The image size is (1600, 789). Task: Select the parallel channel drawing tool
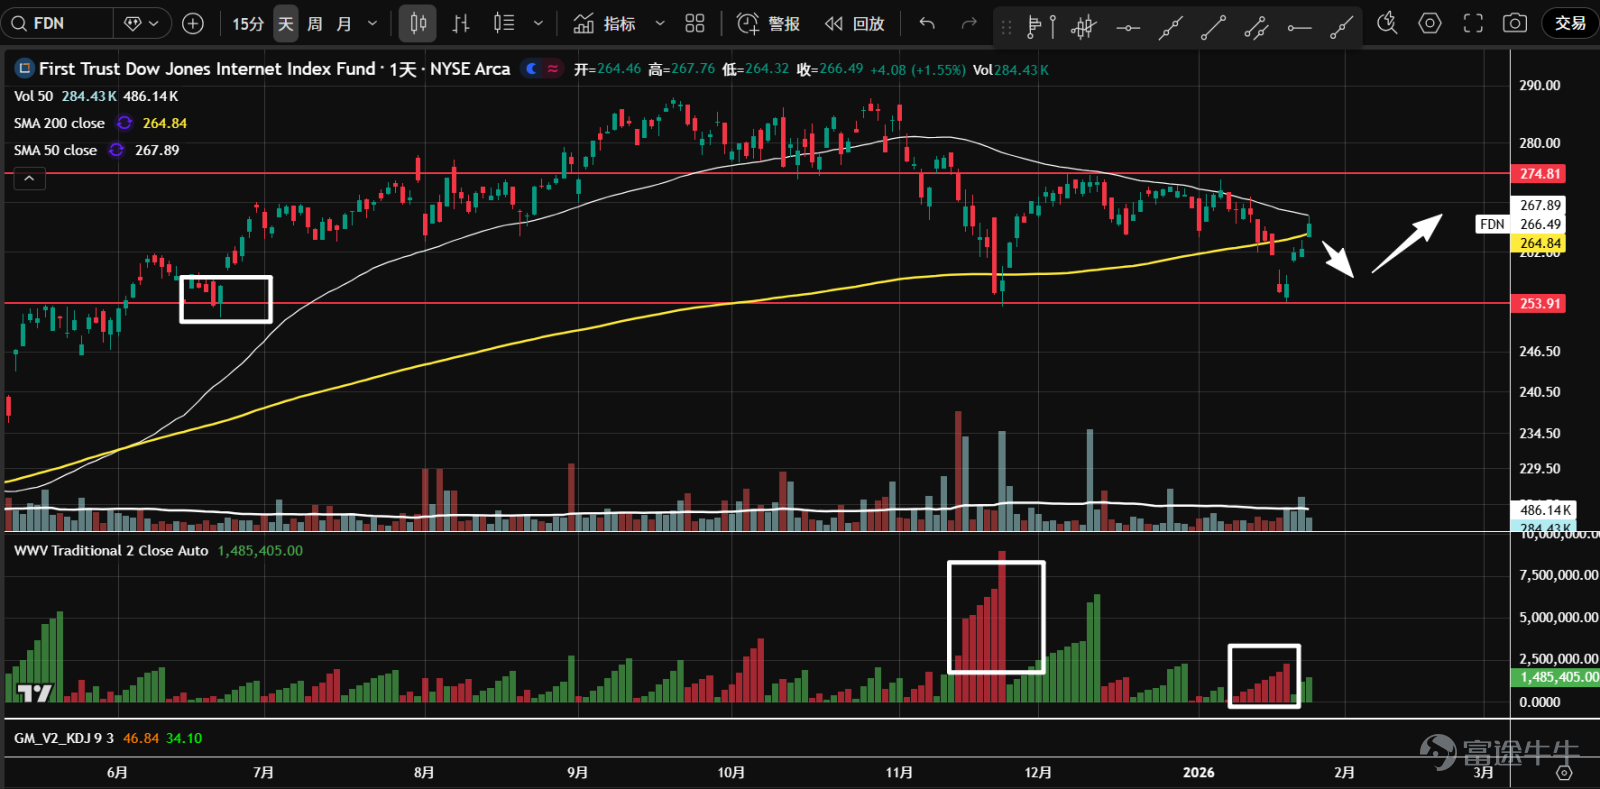tap(1256, 27)
